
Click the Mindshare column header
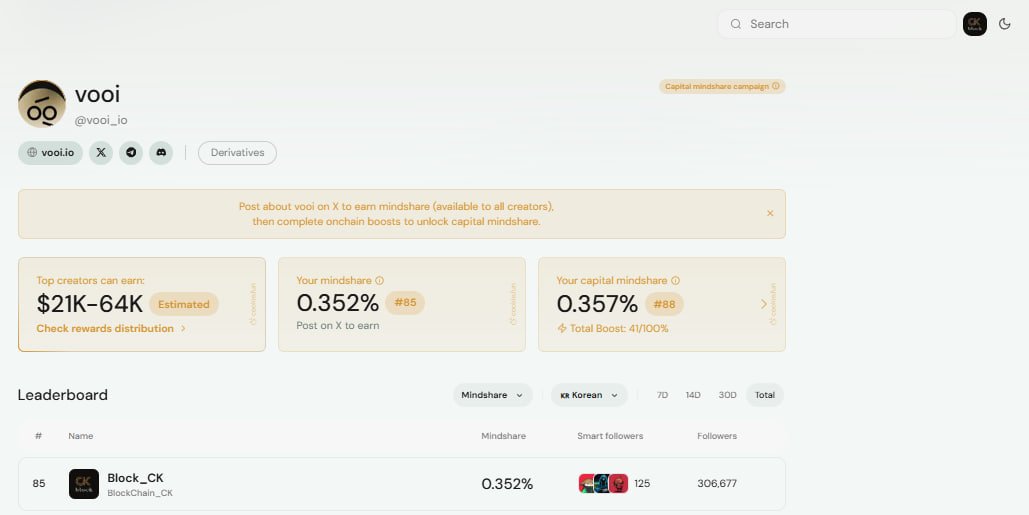pos(503,436)
